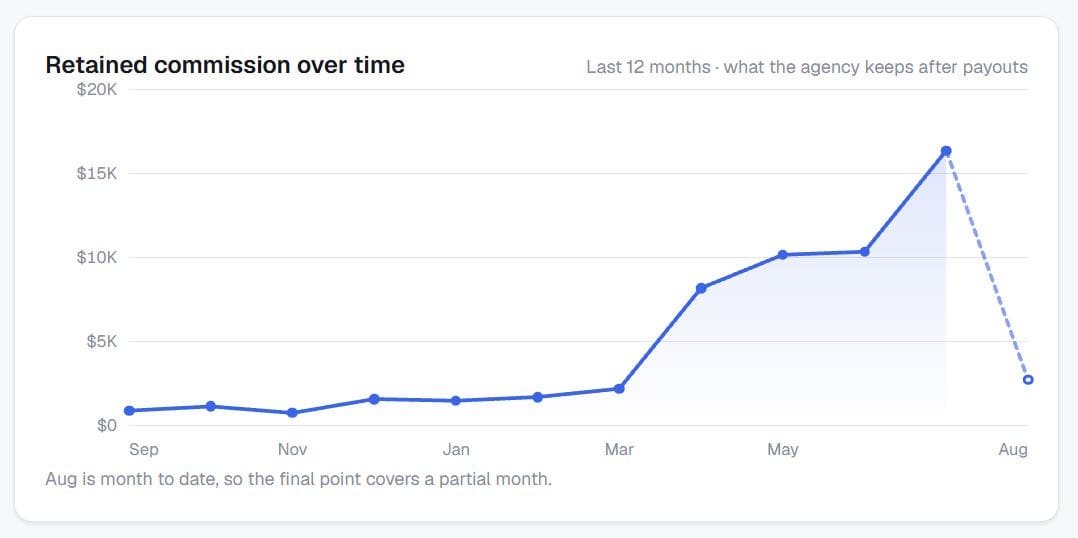Screen dimensions: 1078x538
Task: Click the Retained commission over time title
Action: pyautogui.click(x=225, y=65)
